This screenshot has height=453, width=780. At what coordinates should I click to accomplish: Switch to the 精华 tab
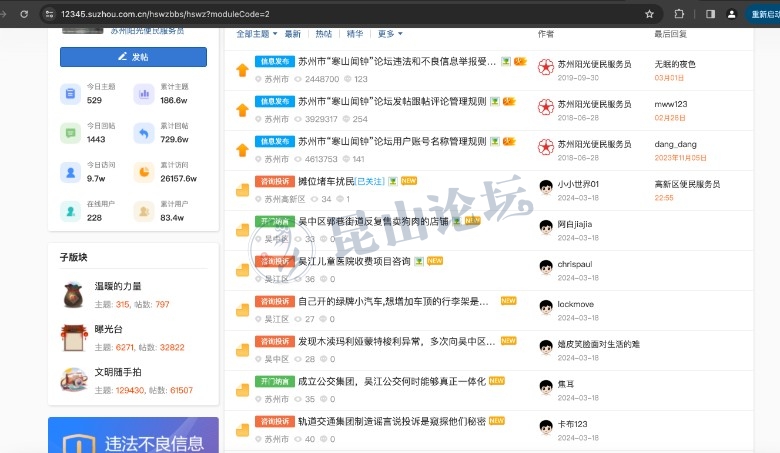click(x=354, y=34)
